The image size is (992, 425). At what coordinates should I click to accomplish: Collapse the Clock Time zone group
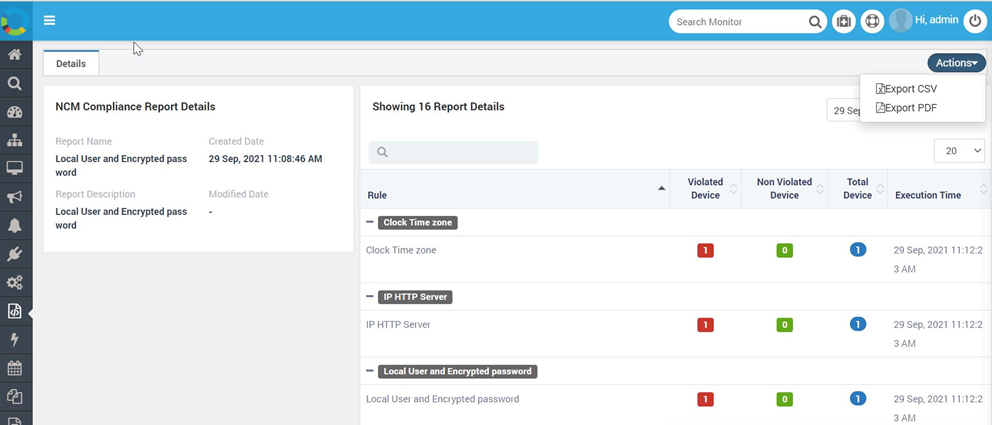coord(369,223)
